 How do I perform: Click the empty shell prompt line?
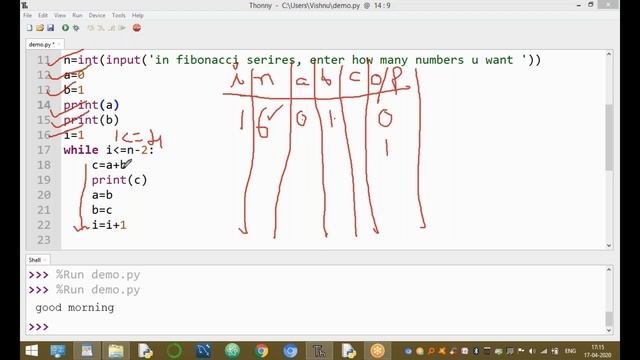coord(316,327)
